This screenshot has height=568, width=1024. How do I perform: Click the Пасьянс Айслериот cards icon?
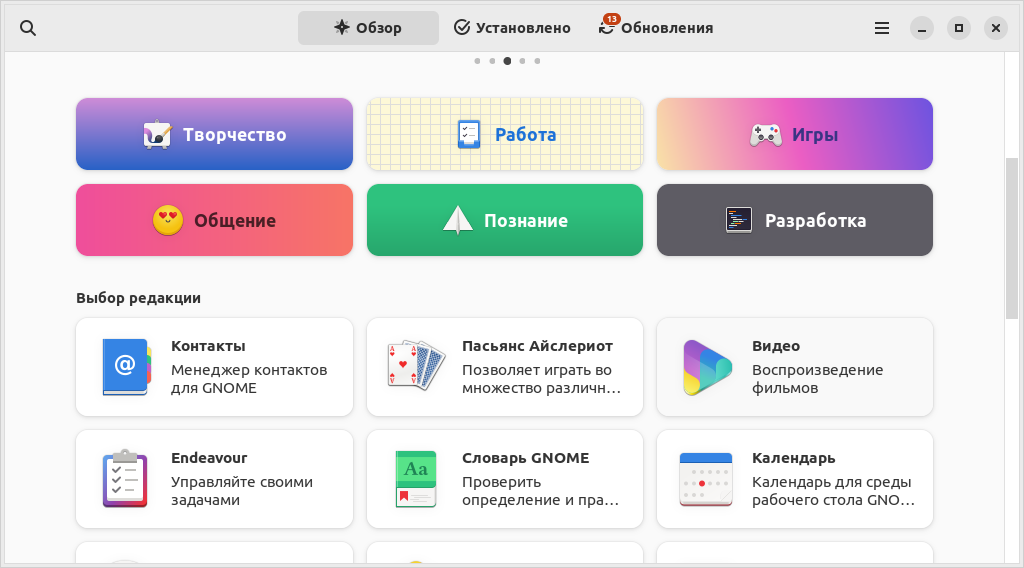pos(416,366)
